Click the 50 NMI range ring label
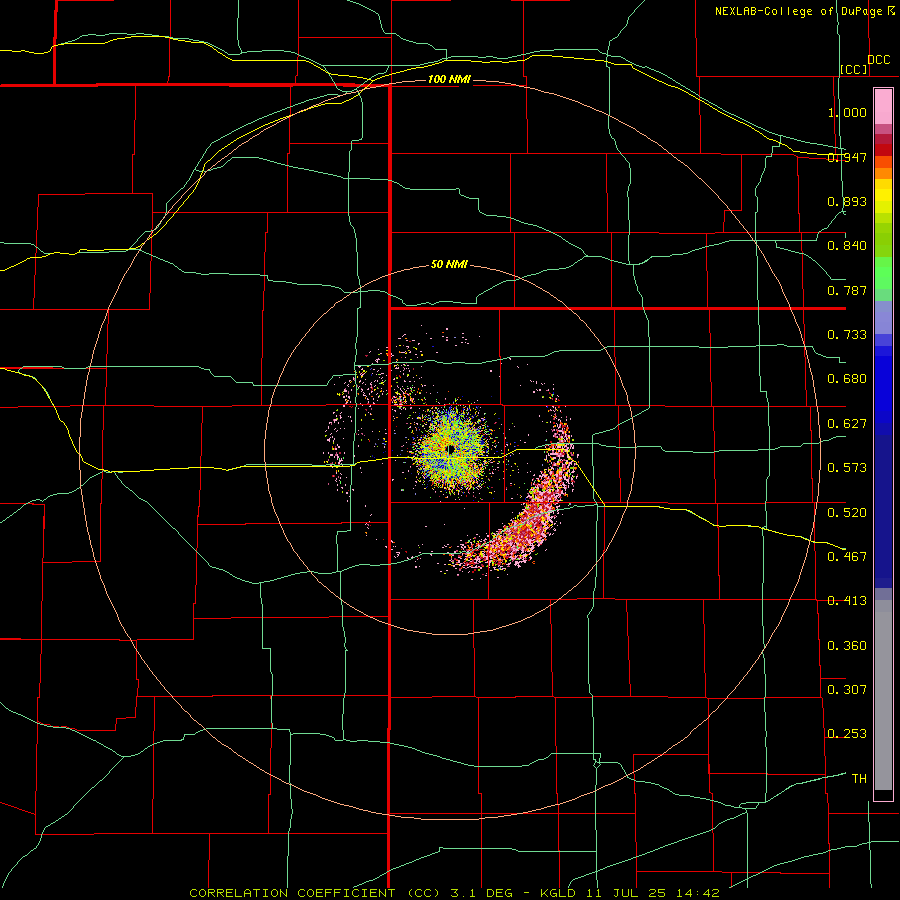Viewport: 900px width, 900px height. click(449, 264)
